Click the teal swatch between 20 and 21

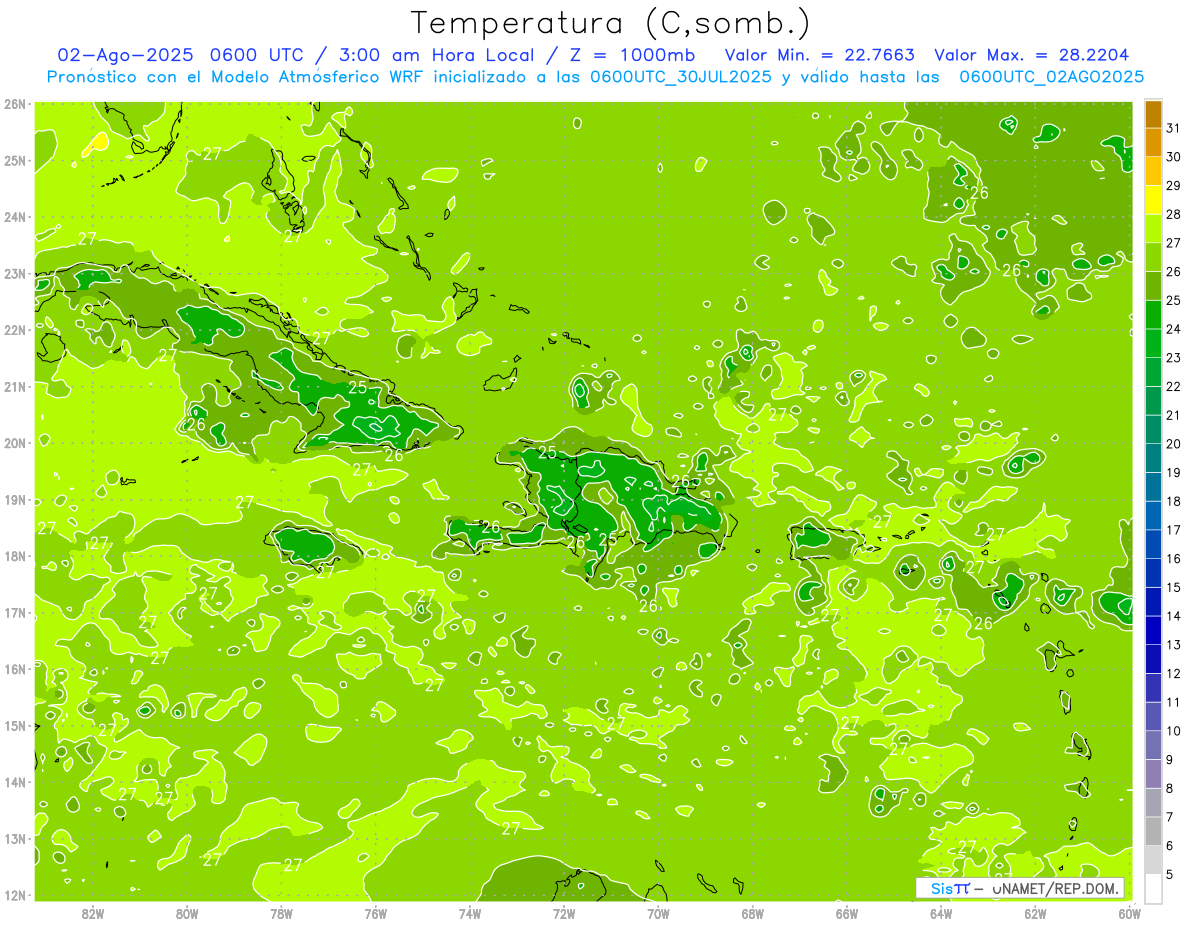(x=1153, y=429)
